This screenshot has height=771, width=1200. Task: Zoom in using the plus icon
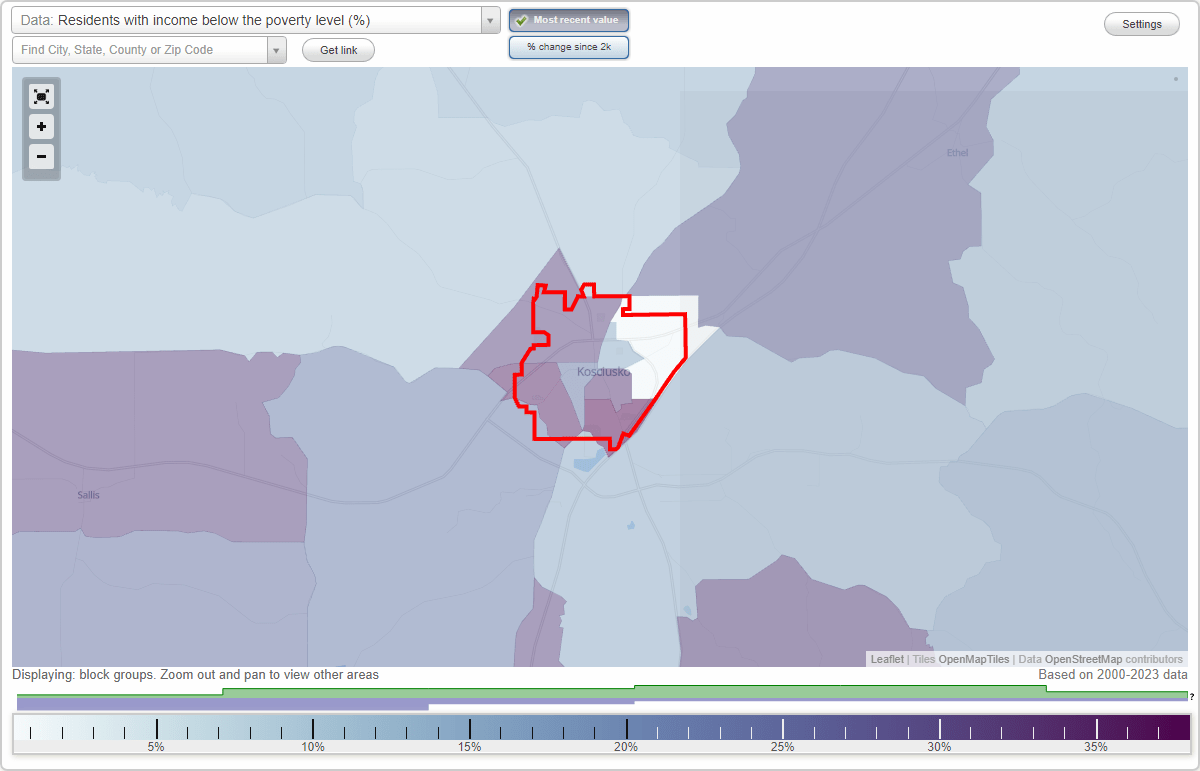[41, 127]
